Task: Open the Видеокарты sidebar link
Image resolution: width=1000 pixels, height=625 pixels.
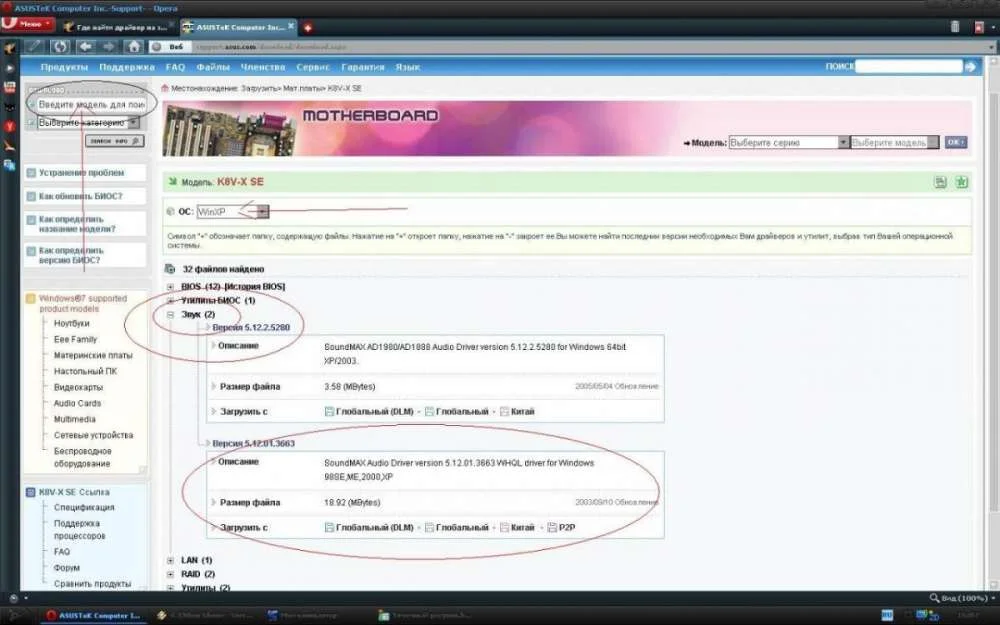Action: (x=78, y=387)
